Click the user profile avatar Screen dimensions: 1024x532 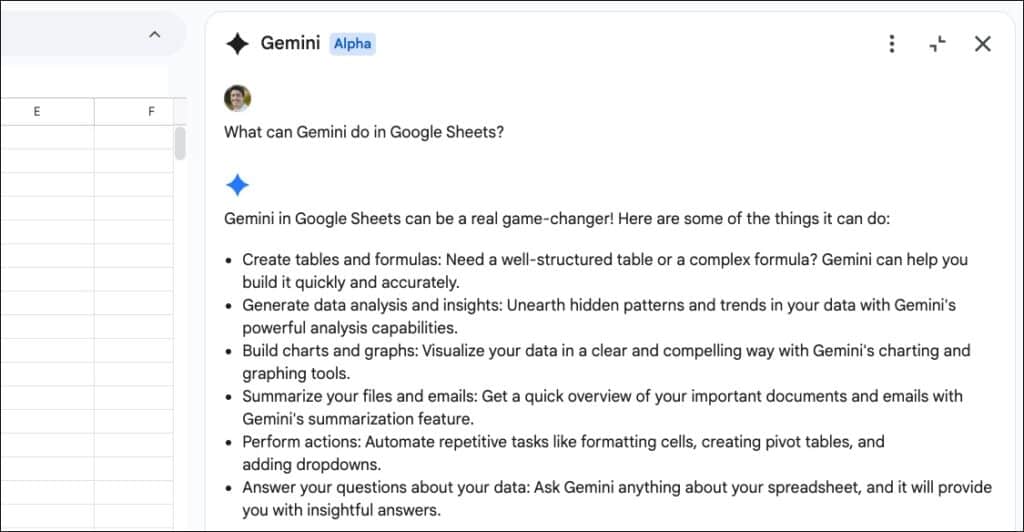pyautogui.click(x=238, y=98)
